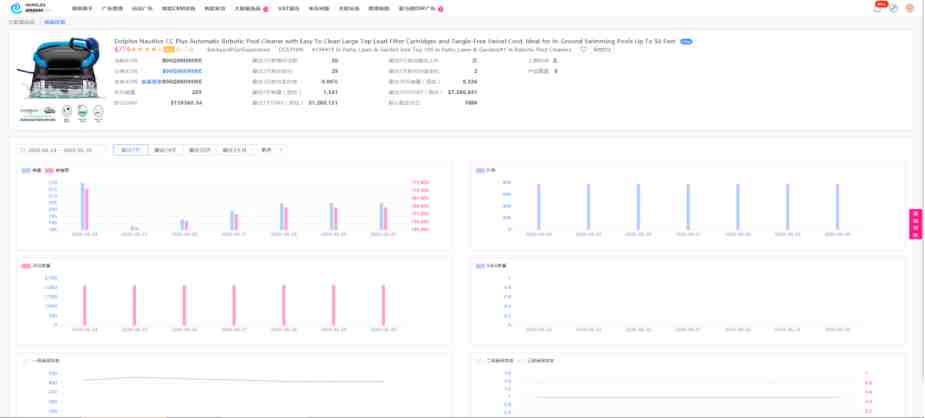Click the first breadcrumb link under the logo
The height and width of the screenshot is (418, 925).
pyautogui.click(x=22, y=22)
